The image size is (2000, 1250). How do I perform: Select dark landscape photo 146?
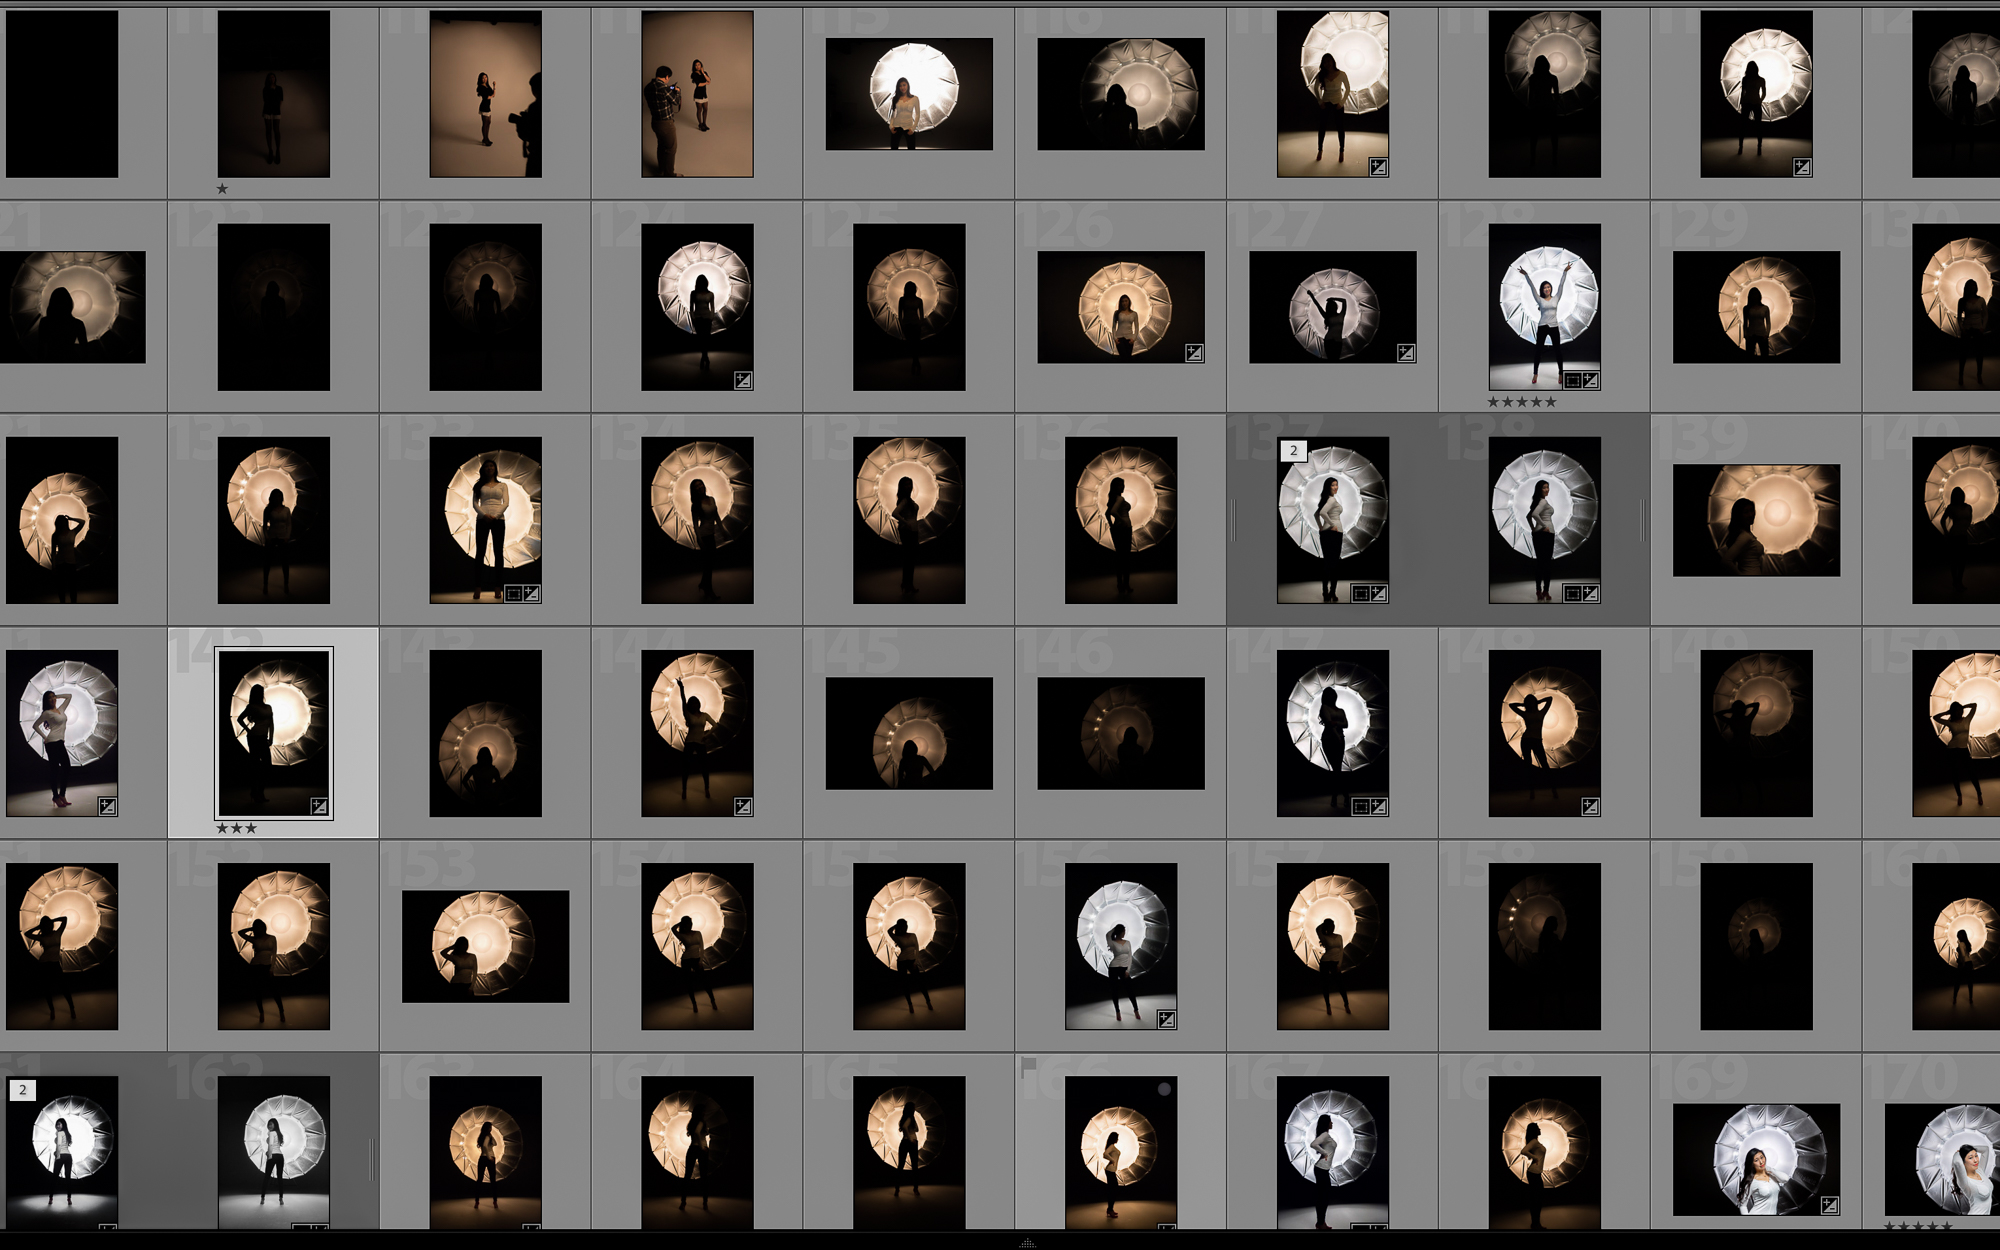pos(1121,733)
